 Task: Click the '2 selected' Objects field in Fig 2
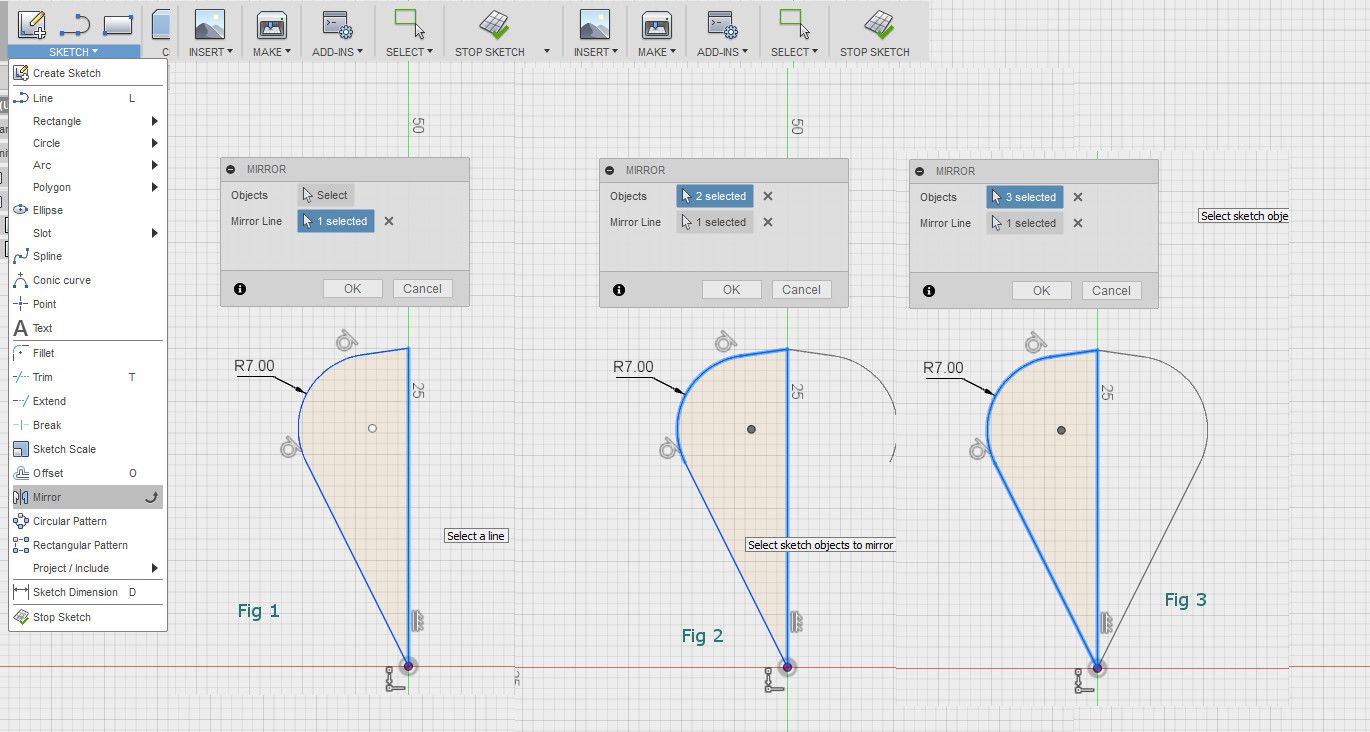click(x=713, y=196)
